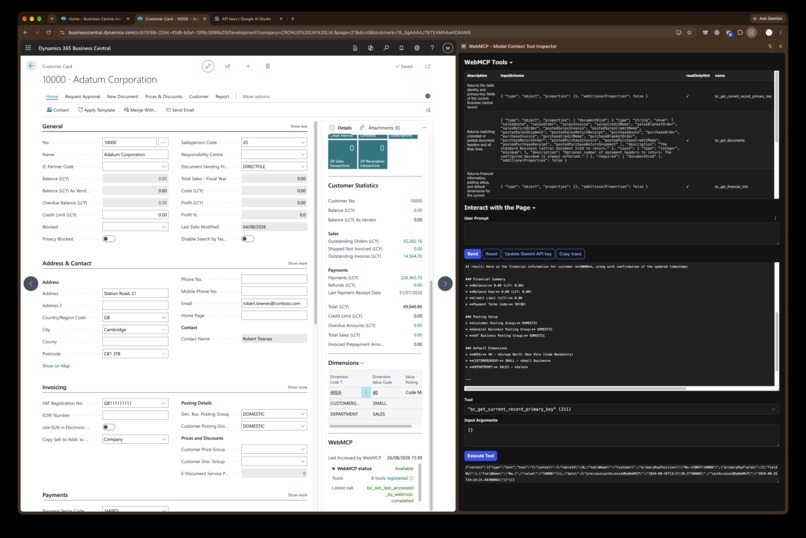Open Request Approval menu
The height and width of the screenshot is (538, 806).
click(x=82, y=97)
